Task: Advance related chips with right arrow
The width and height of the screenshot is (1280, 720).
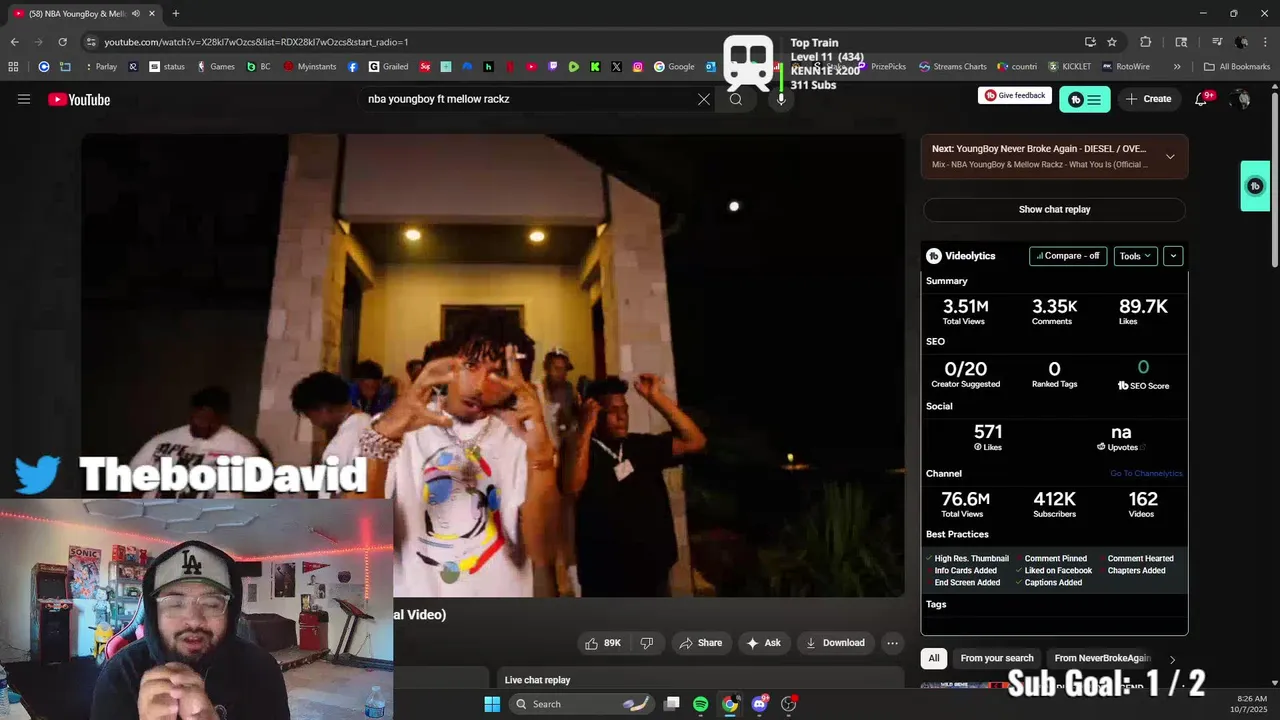Action: [x=1172, y=659]
